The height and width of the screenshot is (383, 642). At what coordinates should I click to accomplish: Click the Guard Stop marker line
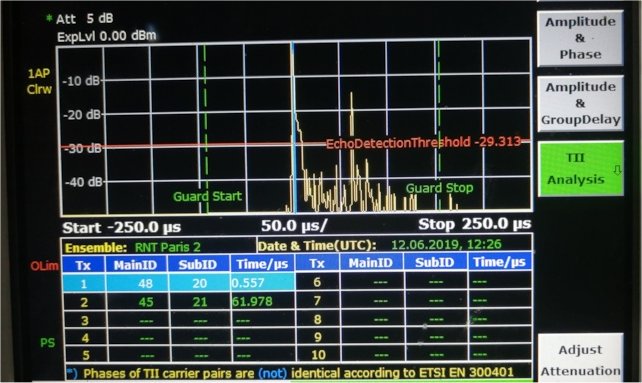point(439,123)
